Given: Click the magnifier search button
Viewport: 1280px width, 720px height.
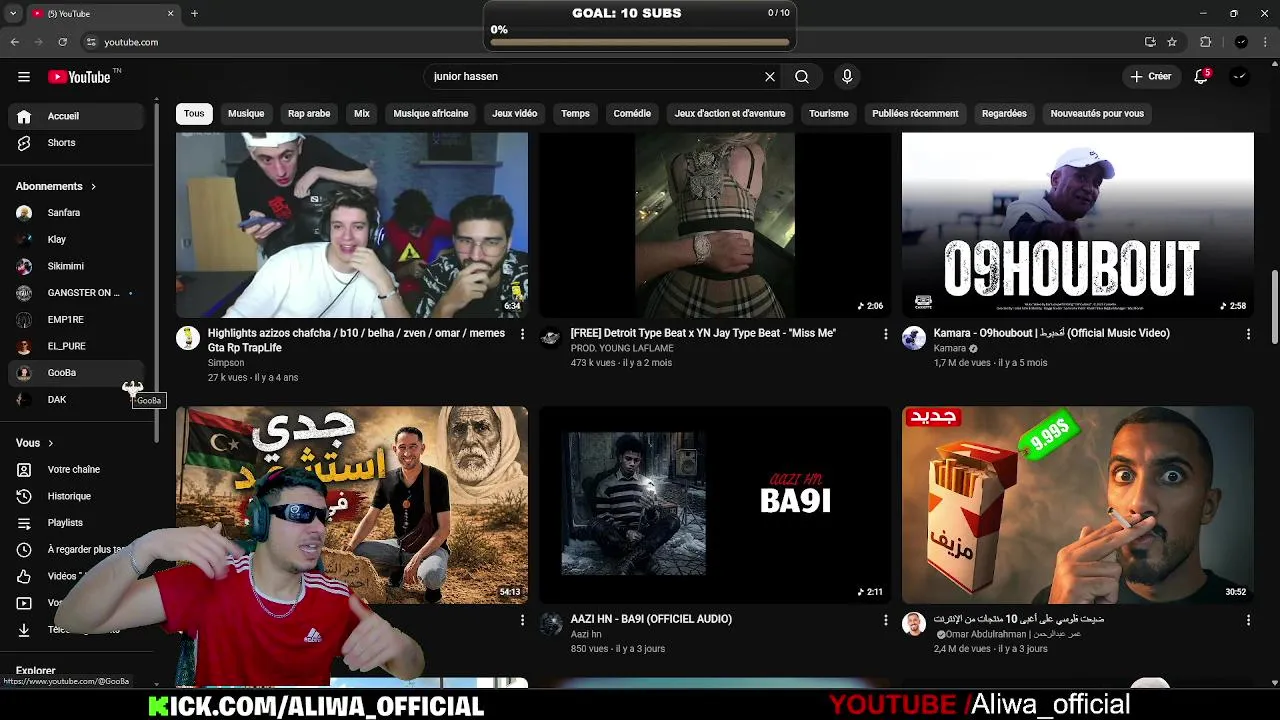Looking at the screenshot, I should [802, 77].
